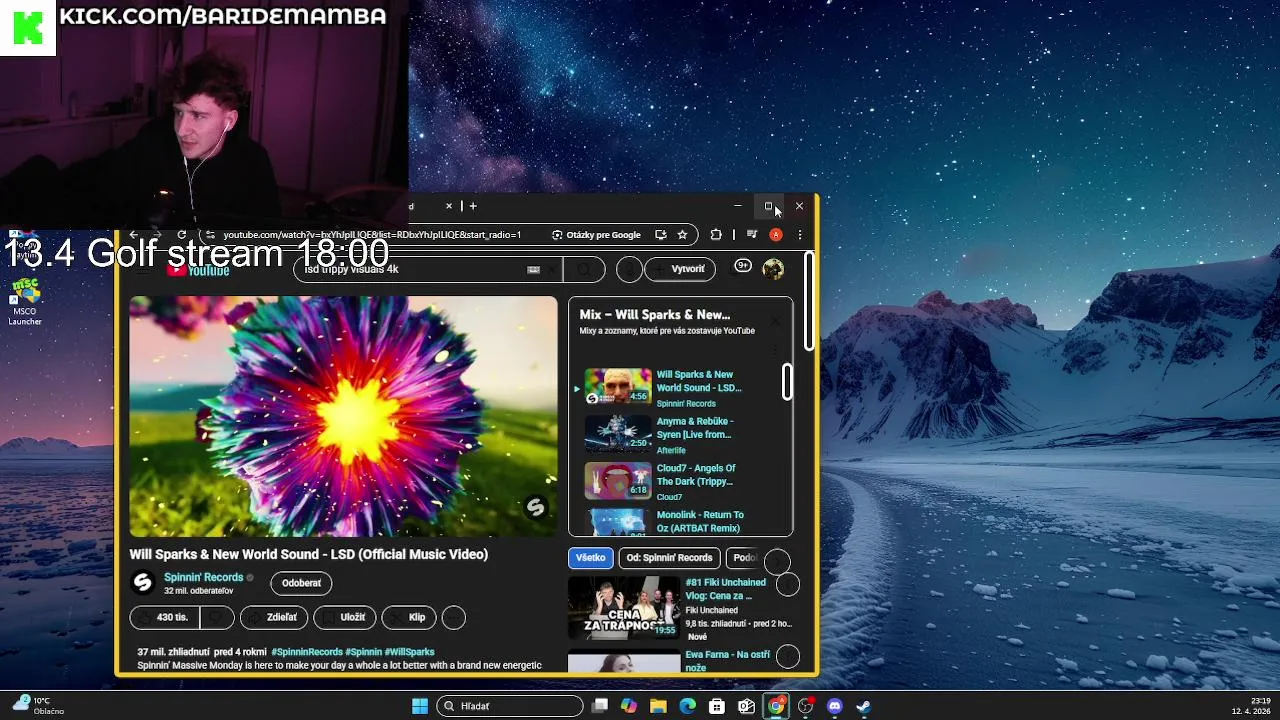1280x720 pixels.
Task: Click the address bar URL
Action: coord(372,235)
